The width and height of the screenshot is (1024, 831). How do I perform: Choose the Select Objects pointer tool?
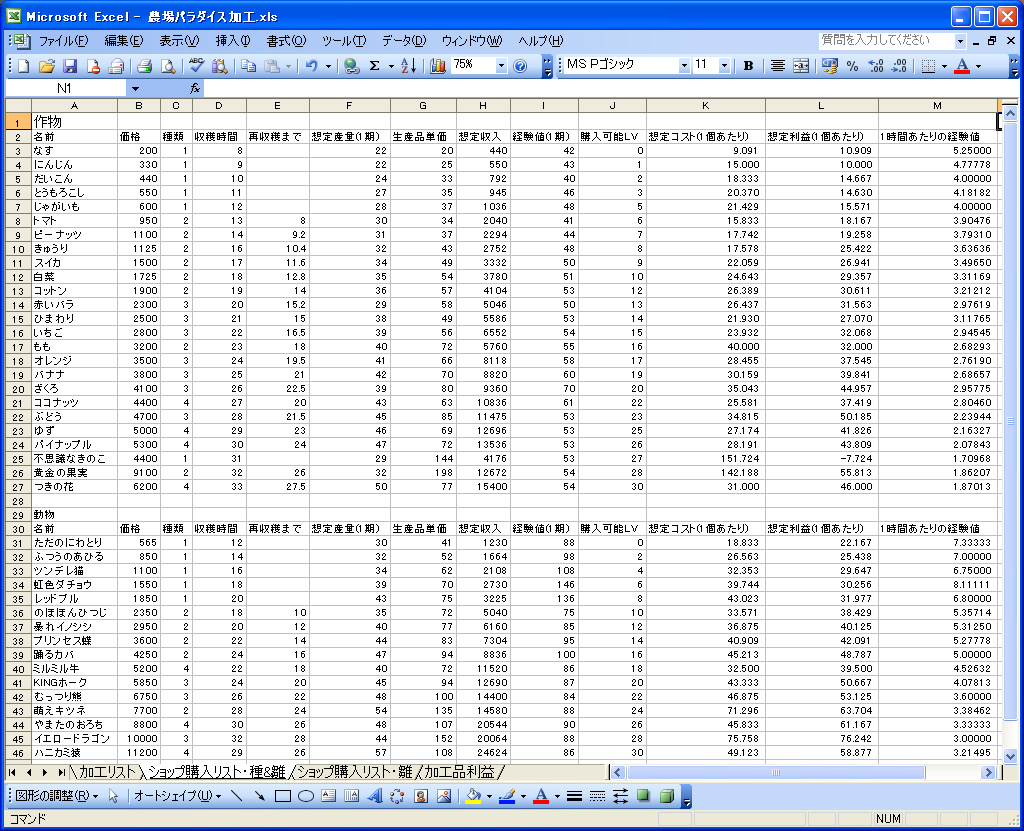(114, 796)
